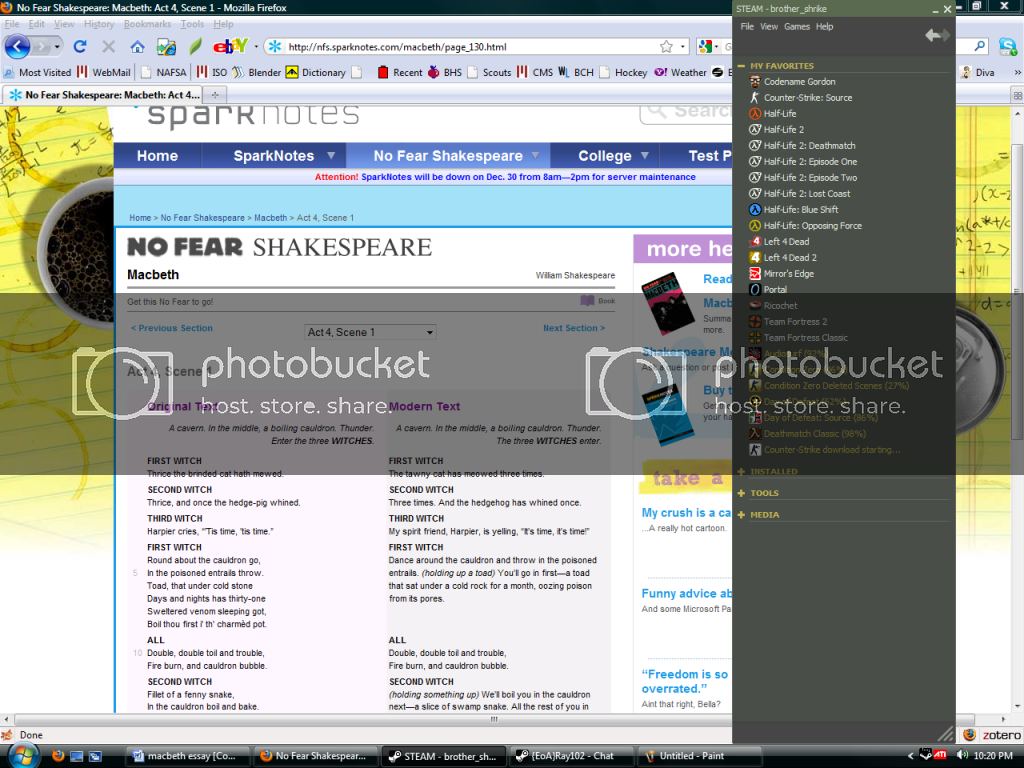Click the Codename Gordon game icon
Viewport: 1024px width, 768px height.
point(755,82)
